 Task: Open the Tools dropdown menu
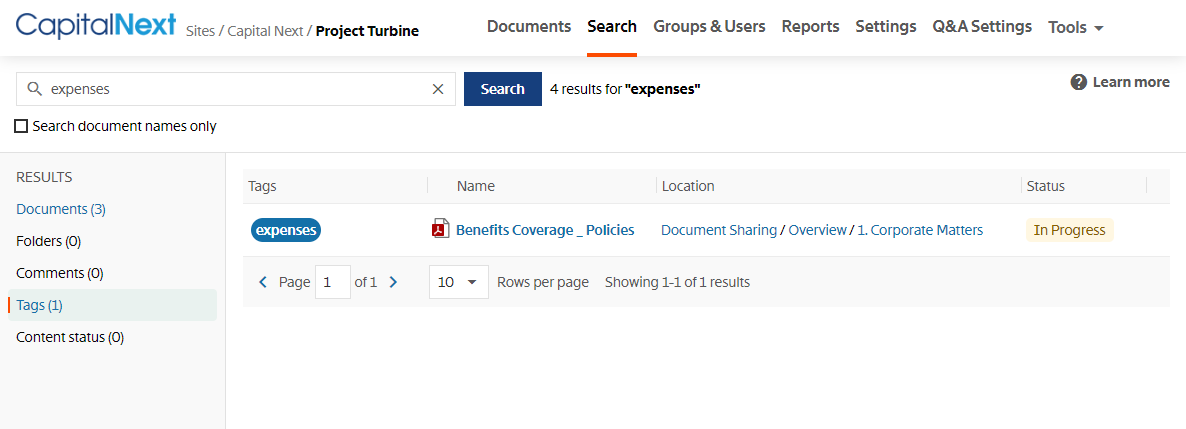click(1076, 27)
